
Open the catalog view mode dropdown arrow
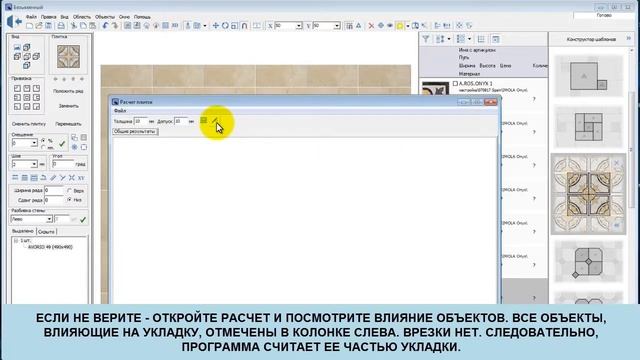pyautogui.click(x=469, y=39)
